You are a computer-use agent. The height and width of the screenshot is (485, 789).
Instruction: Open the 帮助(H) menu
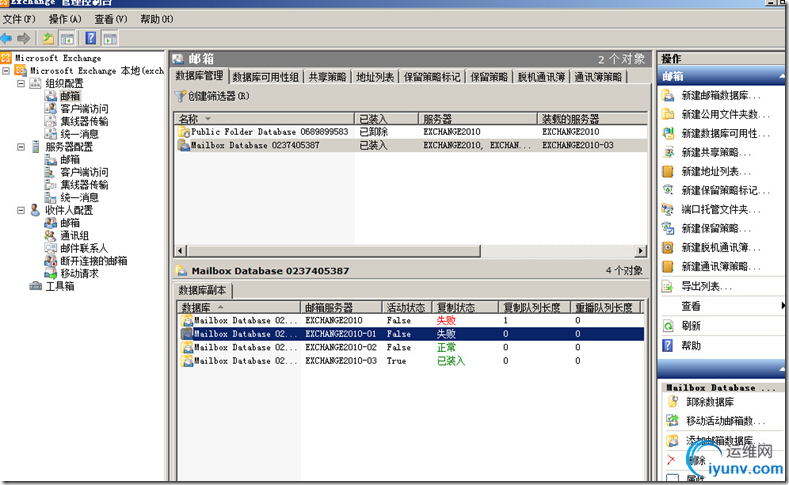156,19
